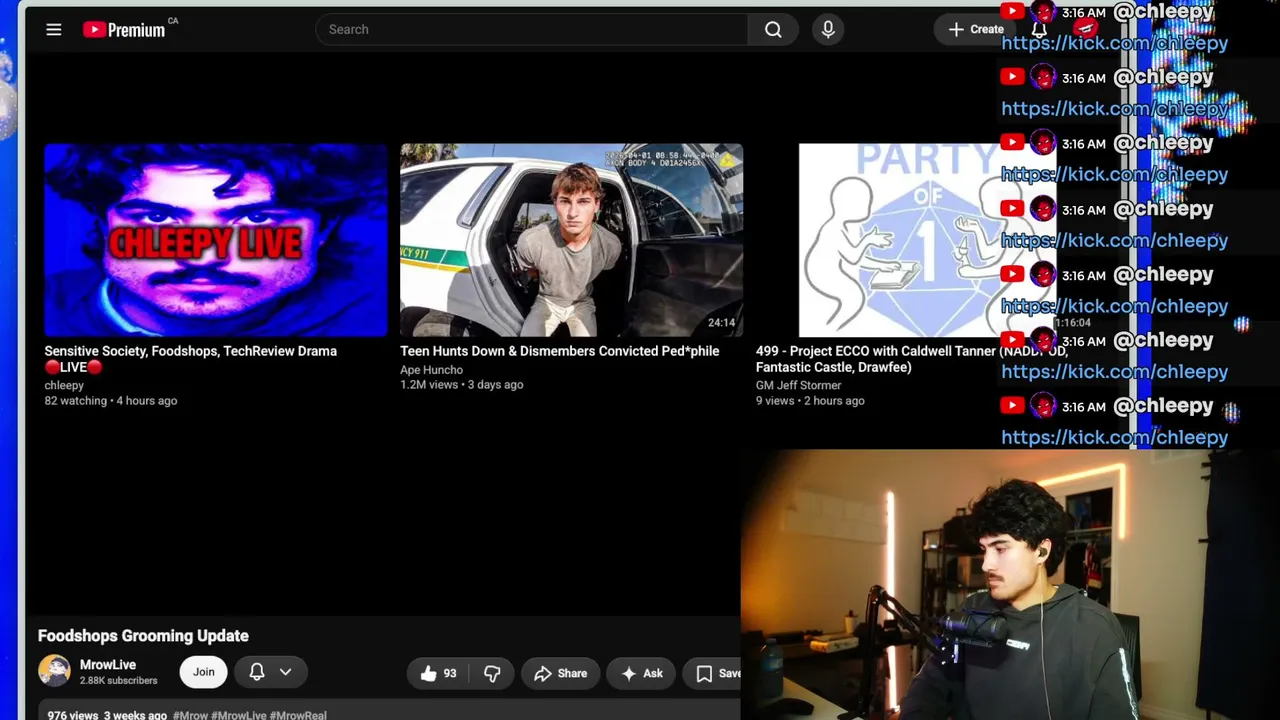The height and width of the screenshot is (720, 1280).
Task: Start voice search with the microphone
Action: [x=828, y=30]
